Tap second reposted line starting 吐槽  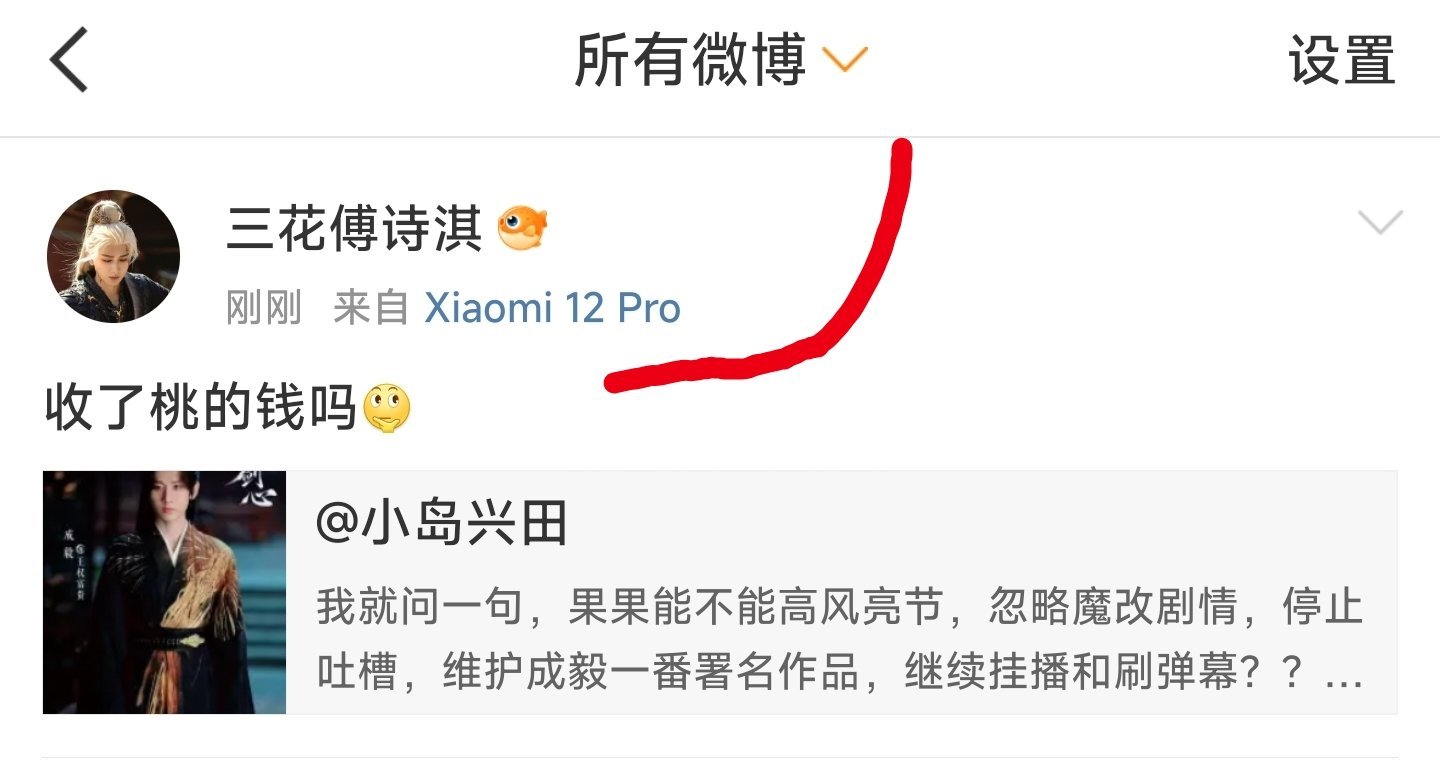840,673
